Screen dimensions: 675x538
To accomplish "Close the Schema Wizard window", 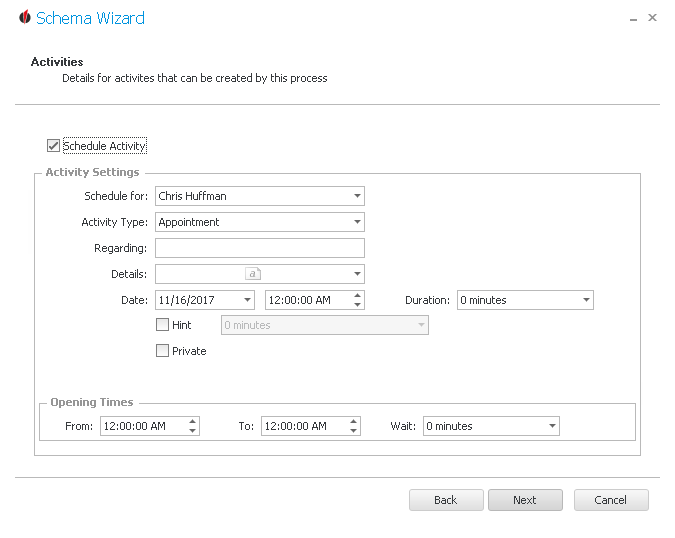I will (x=652, y=18).
